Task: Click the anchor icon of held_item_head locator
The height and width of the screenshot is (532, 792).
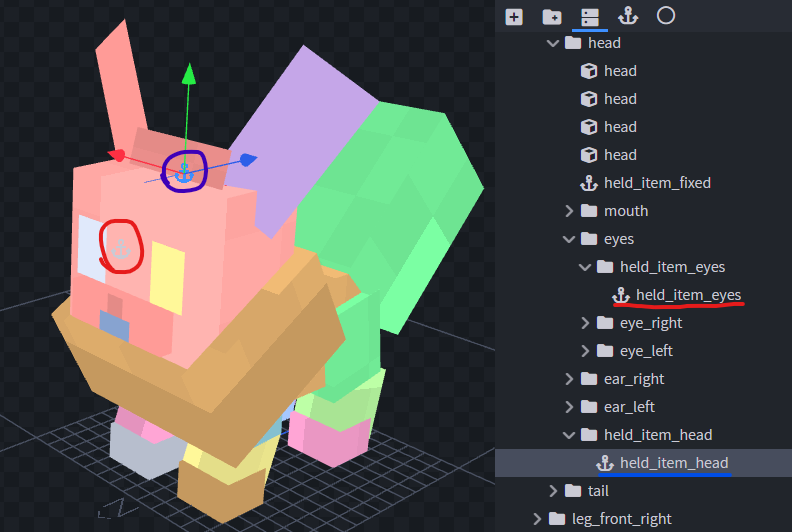Action: 605,463
